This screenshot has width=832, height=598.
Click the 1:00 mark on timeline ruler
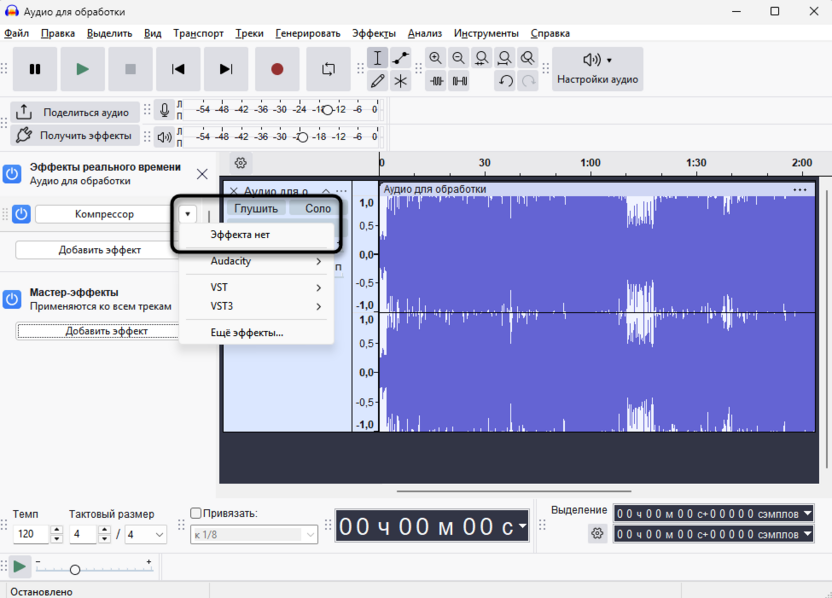click(x=590, y=163)
